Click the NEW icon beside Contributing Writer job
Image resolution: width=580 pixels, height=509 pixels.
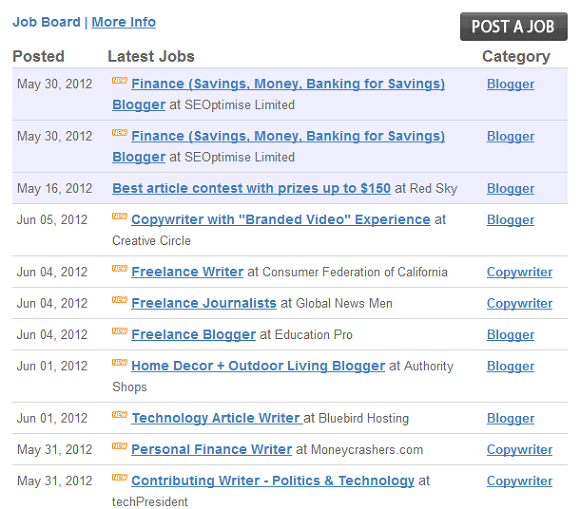tap(119, 478)
